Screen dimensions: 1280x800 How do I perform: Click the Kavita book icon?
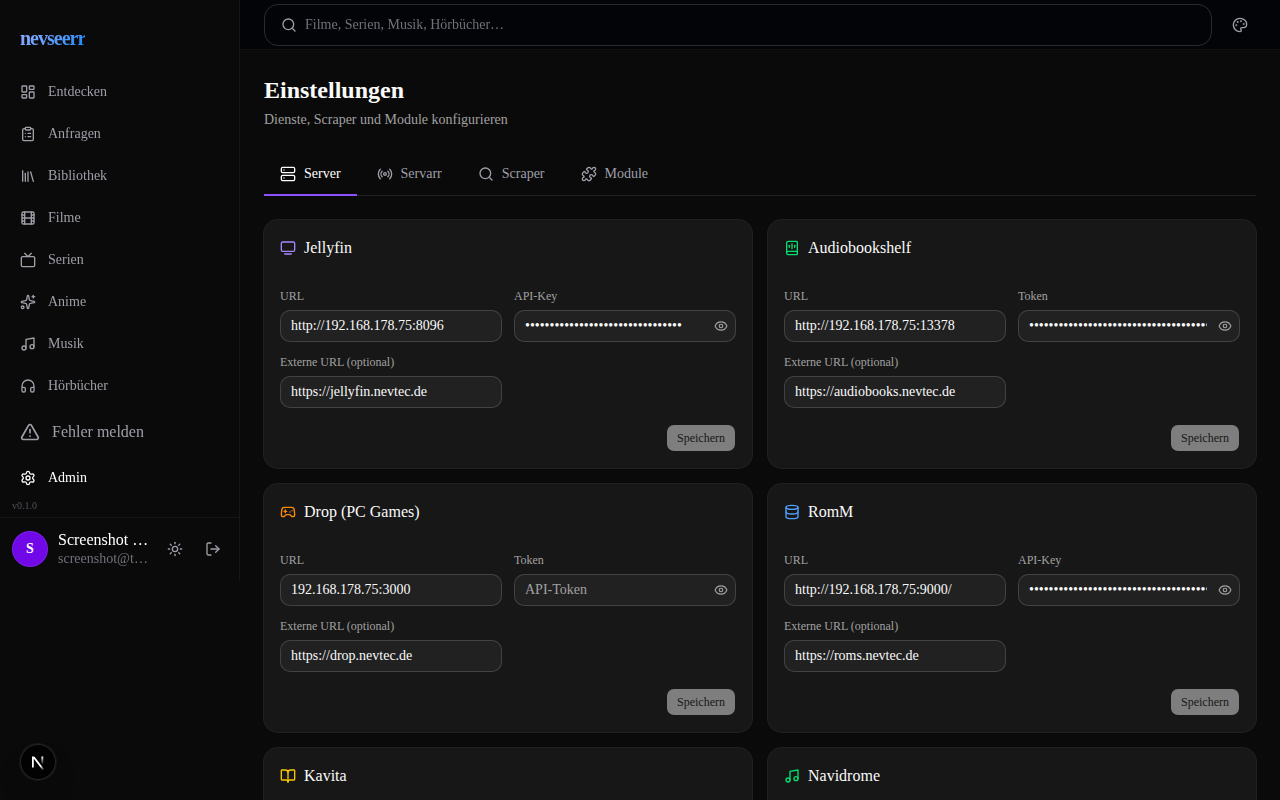[288, 776]
